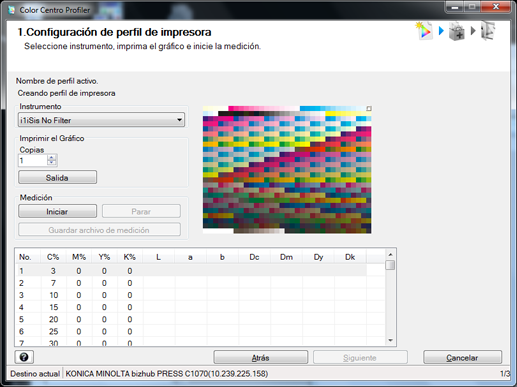
Task: Increase Copias with the up spinner arrow
Action: click(52, 157)
